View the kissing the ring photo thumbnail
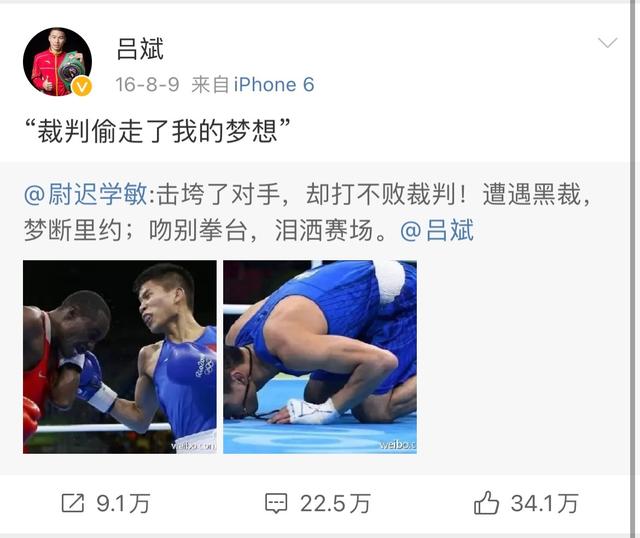 (x=320, y=357)
